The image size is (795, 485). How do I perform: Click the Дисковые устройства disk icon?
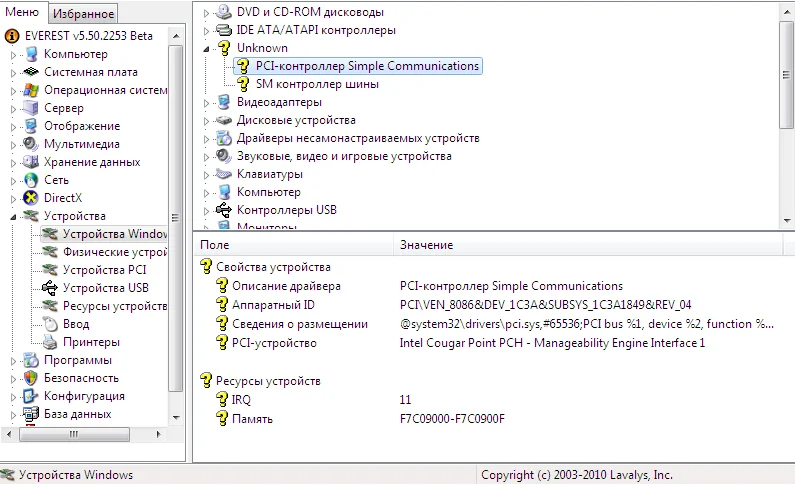(224, 120)
